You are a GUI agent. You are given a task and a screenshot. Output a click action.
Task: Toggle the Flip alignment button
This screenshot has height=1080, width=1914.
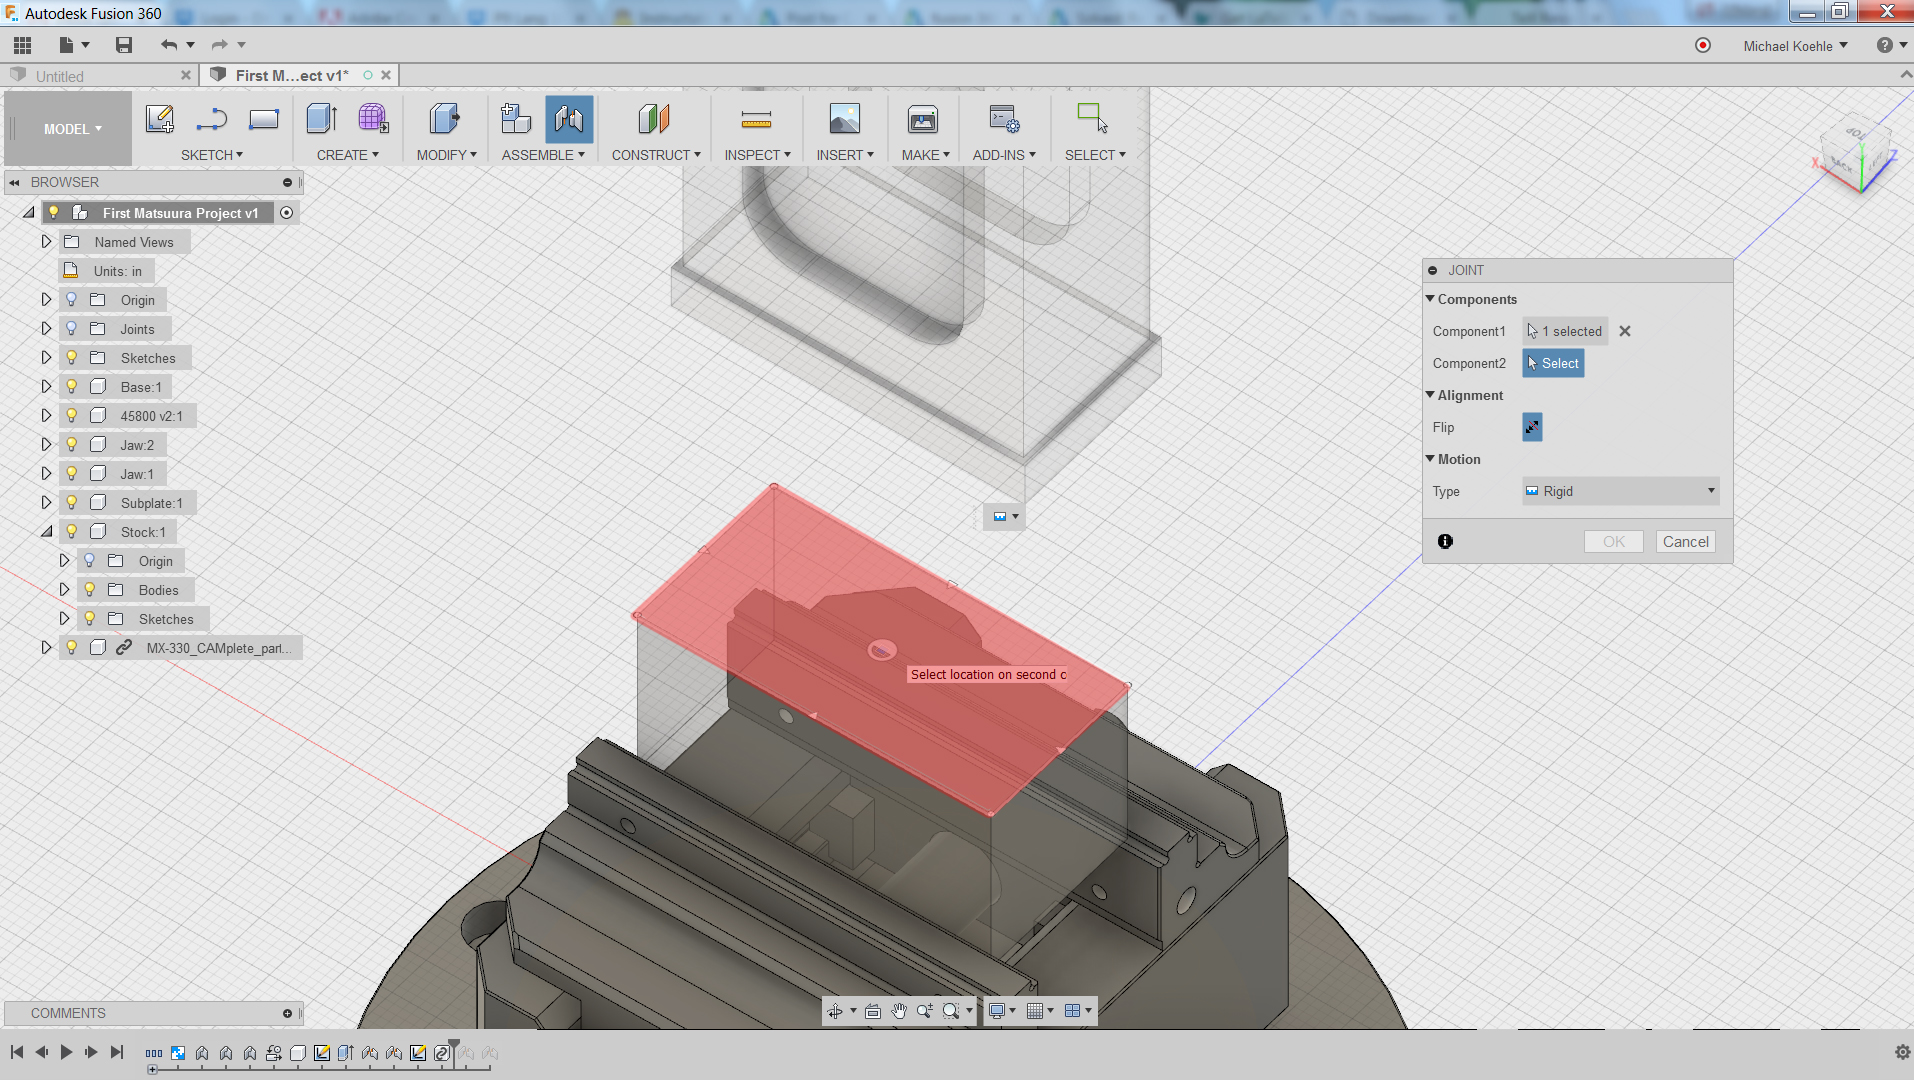click(x=1532, y=427)
